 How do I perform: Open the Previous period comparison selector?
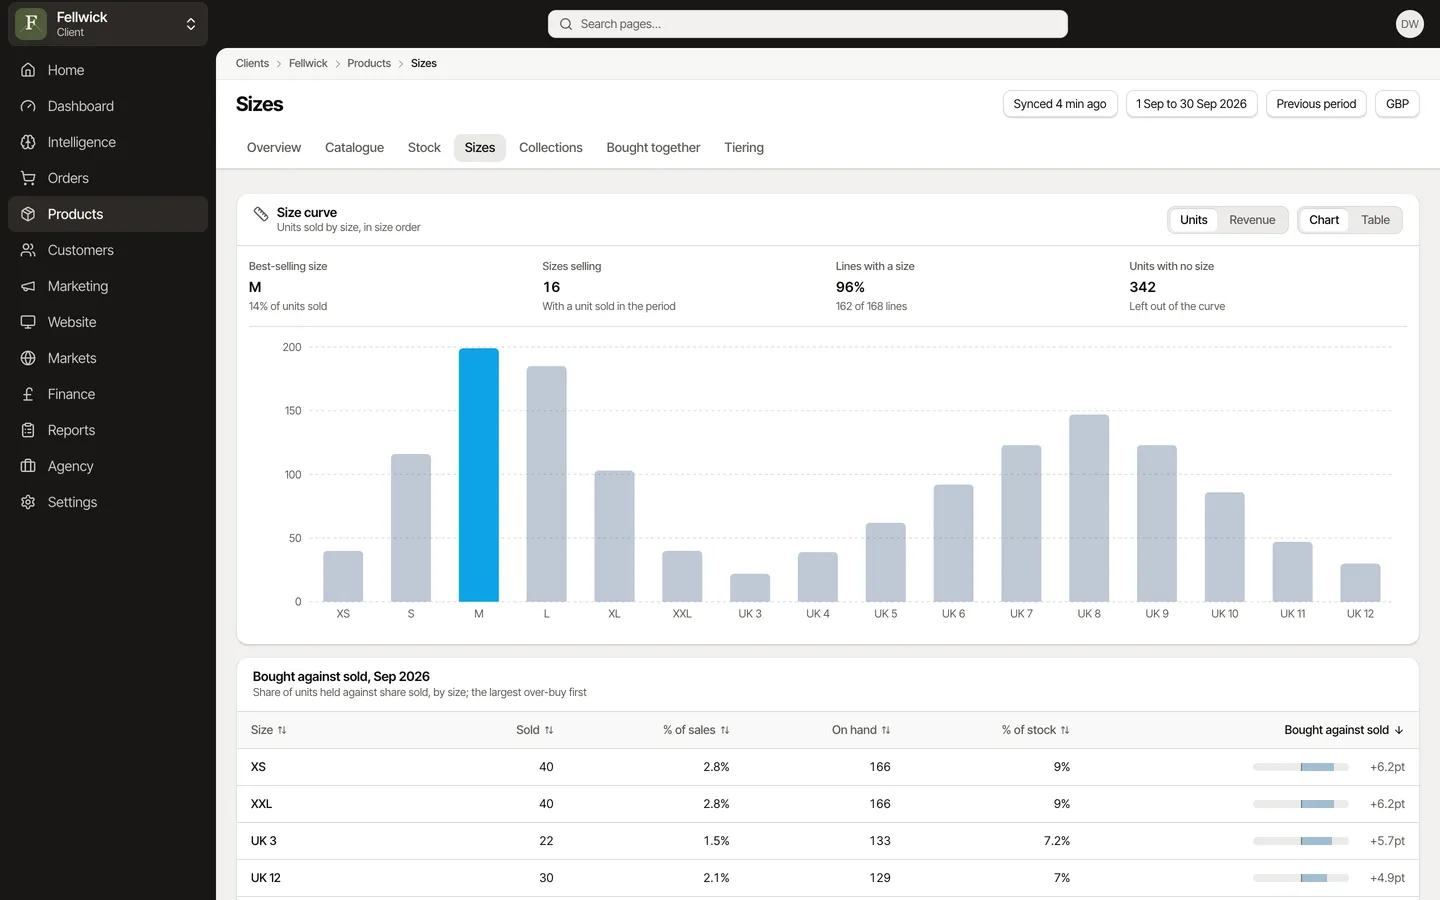[x=1316, y=104]
